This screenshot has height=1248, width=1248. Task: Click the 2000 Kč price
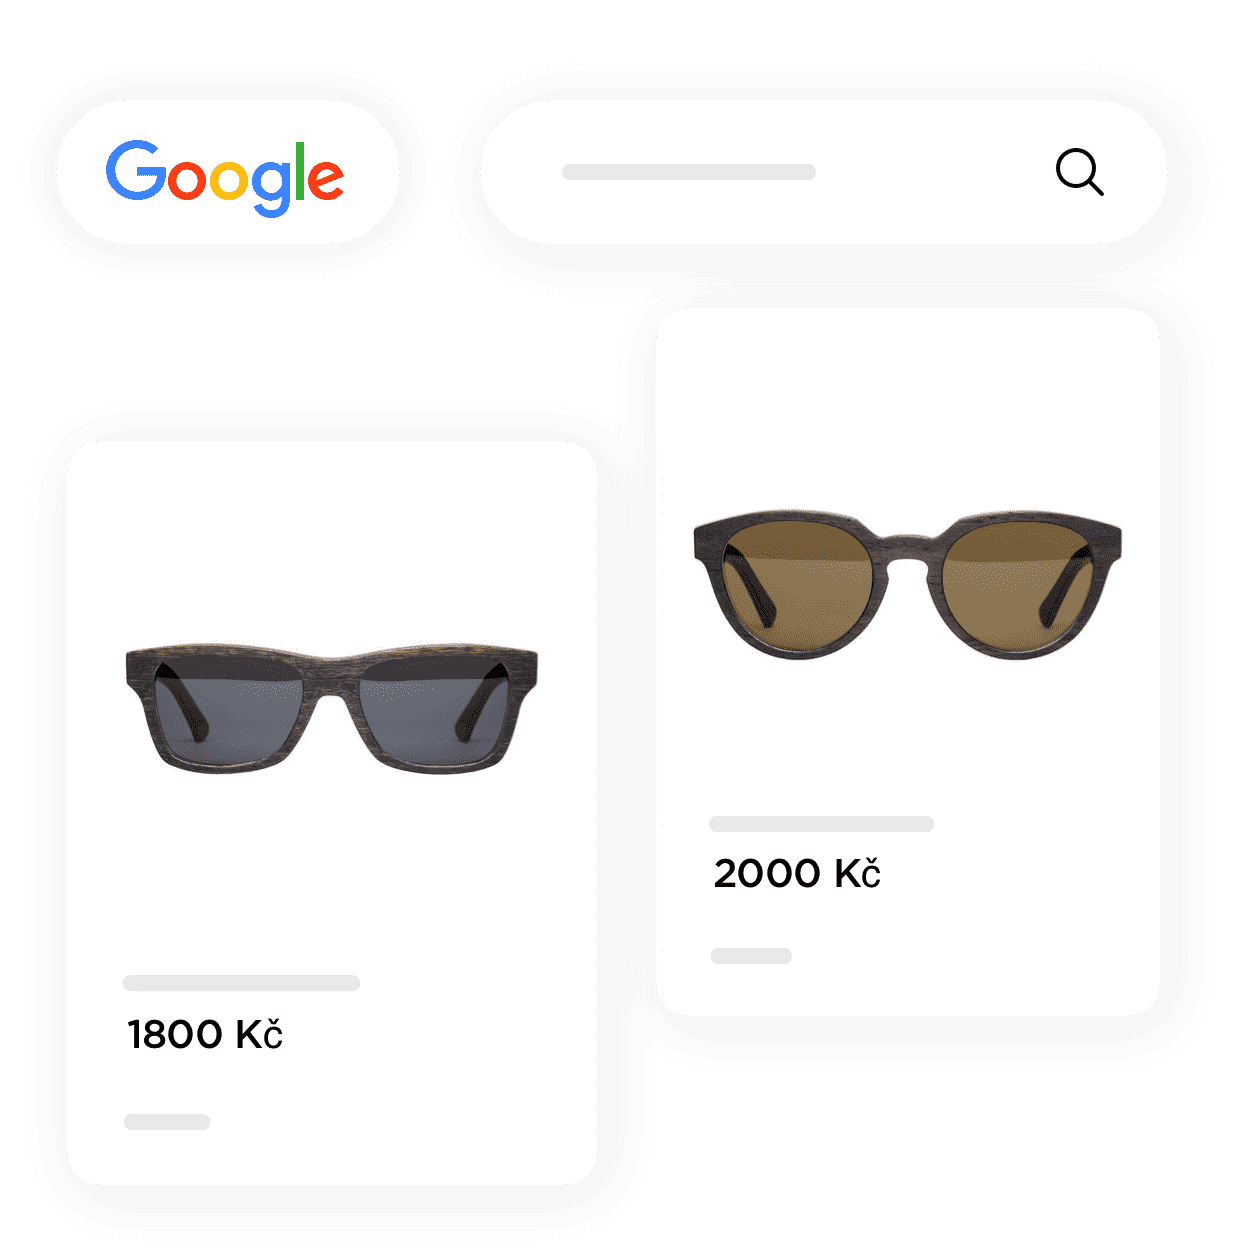(x=797, y=873)
